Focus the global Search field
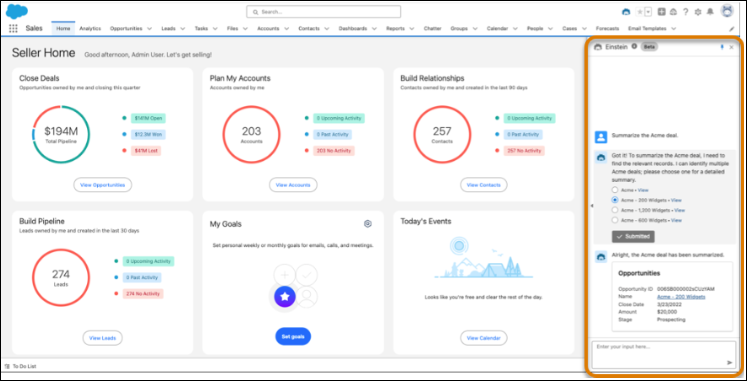This screenshot has height=381, width=747. click(323, 11)
